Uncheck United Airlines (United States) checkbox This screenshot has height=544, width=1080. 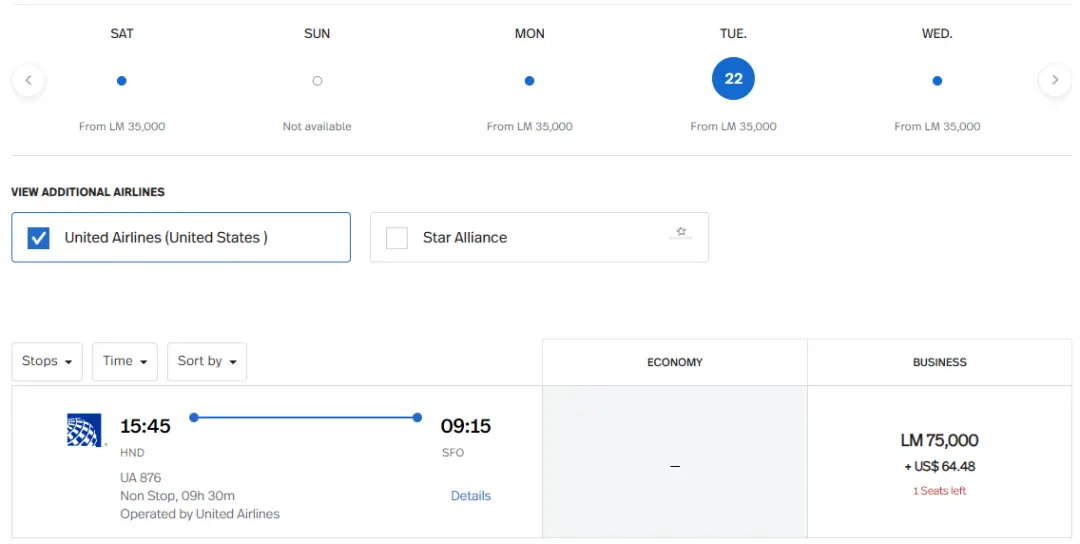point(39,238)
